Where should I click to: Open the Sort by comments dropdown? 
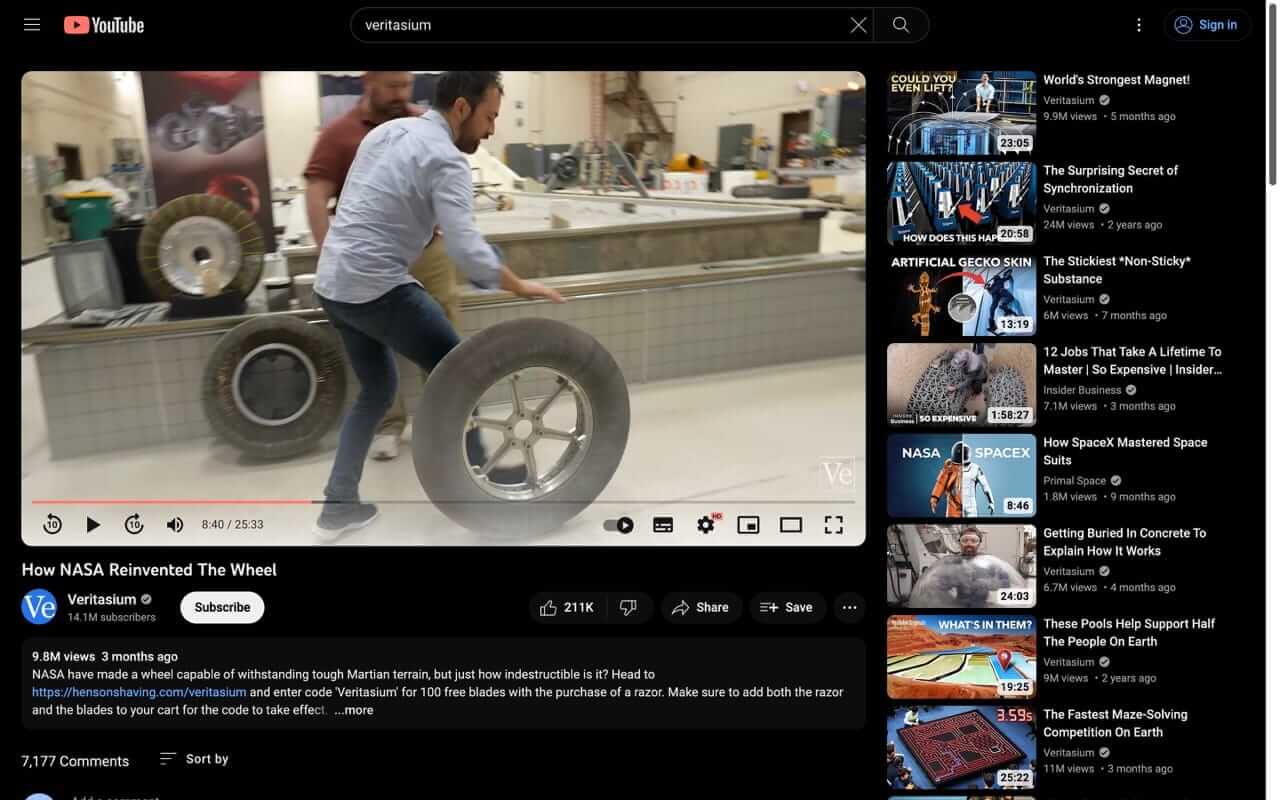pos(194,759)
